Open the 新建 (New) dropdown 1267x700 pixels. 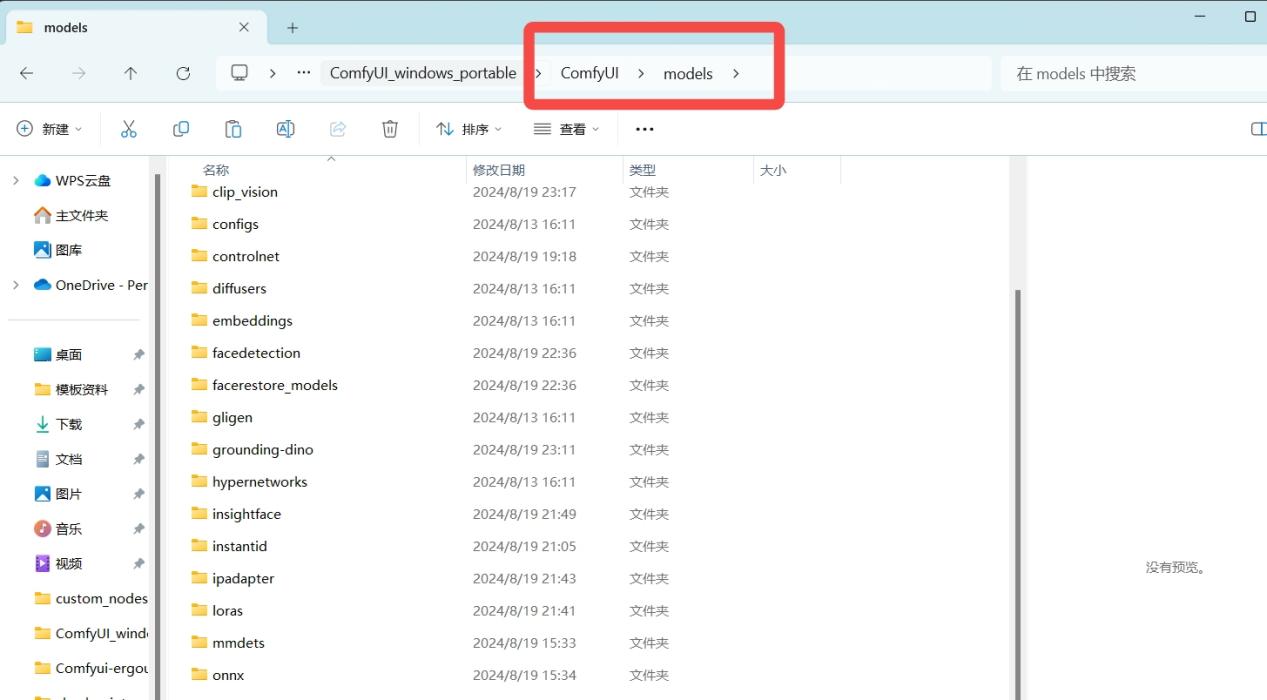50,129
